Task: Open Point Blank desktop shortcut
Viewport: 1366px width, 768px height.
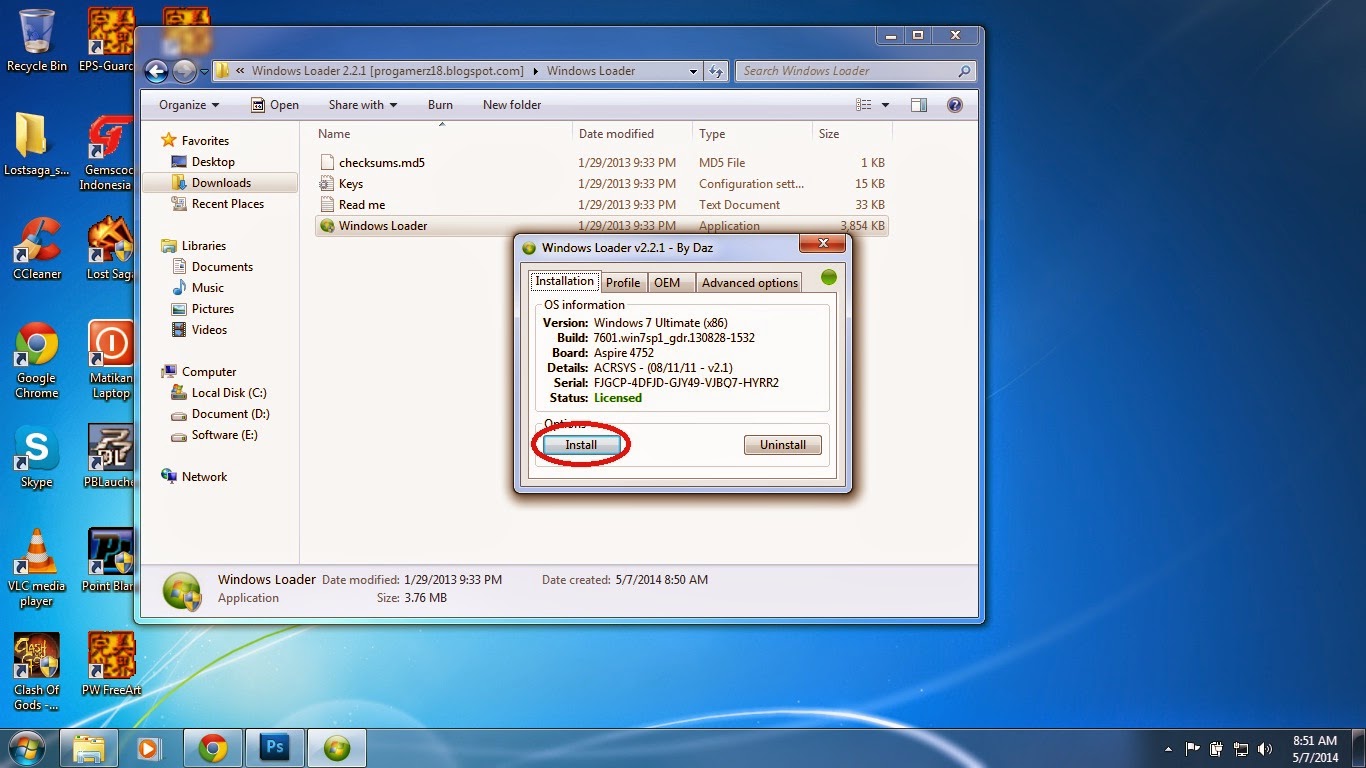Action: (x=110, y=562)
